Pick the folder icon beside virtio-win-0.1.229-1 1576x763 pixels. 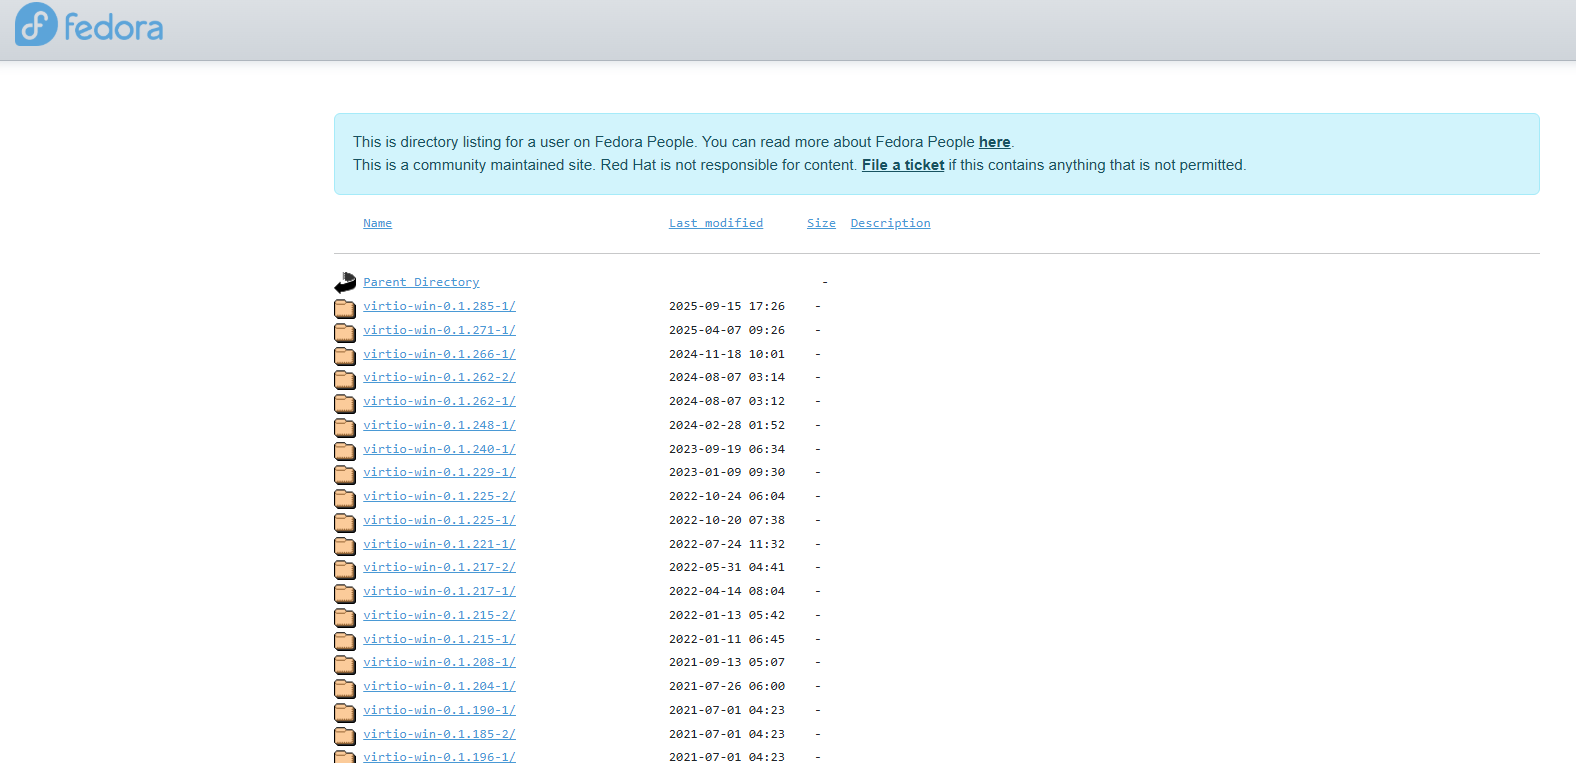pyautogui.click(x=345, y=473)
